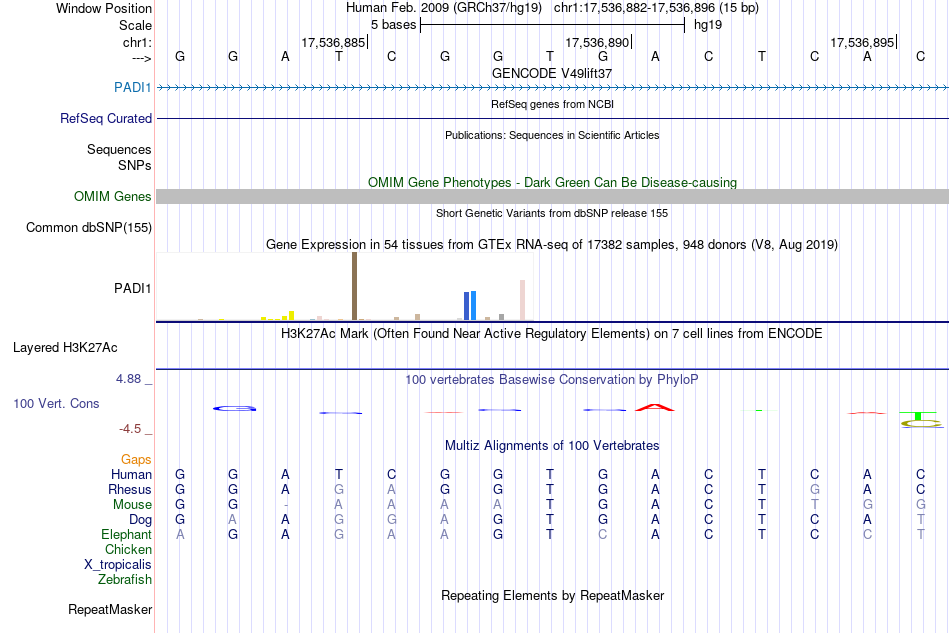Select the Window Position label
This screenshot has height=633, width=950.
tap(104, 8)
